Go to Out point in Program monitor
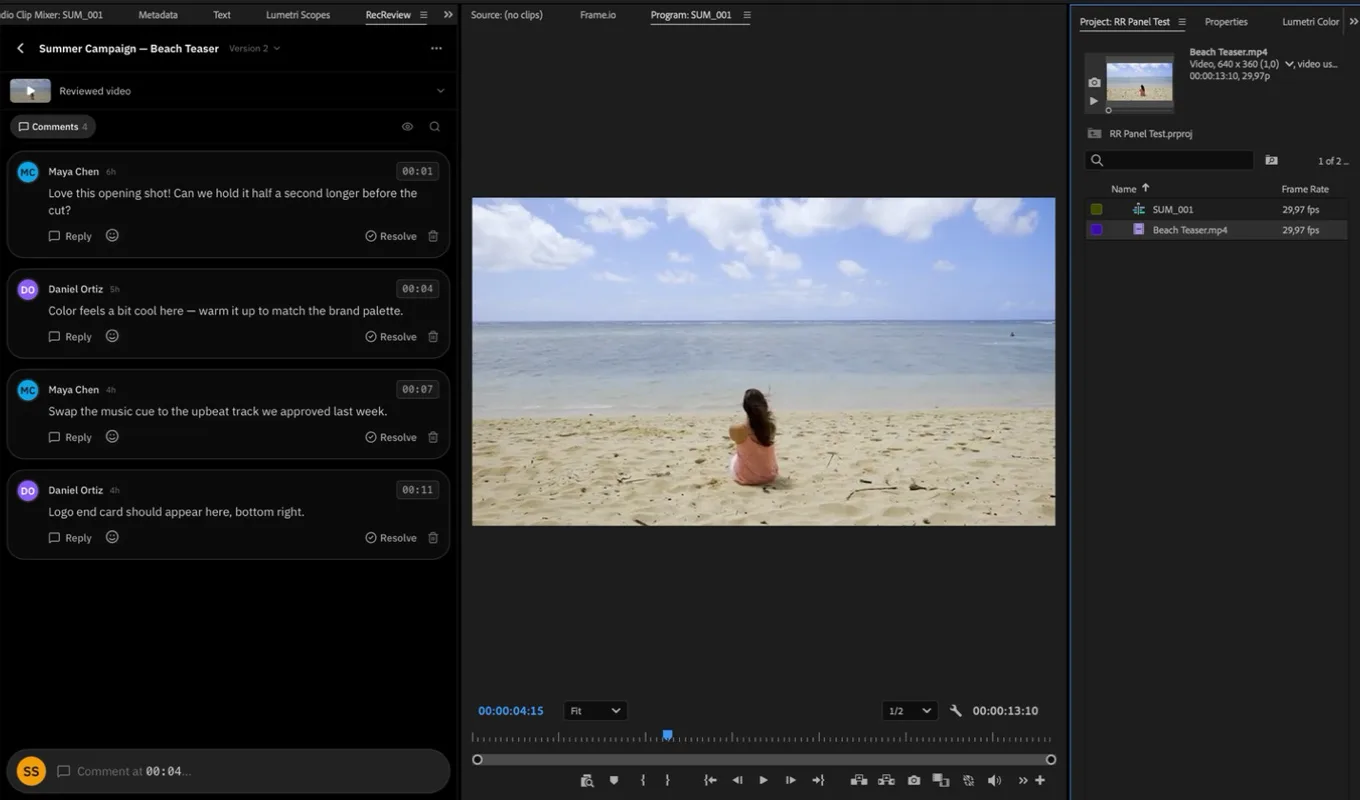The width and height of the screenshot is (1360, 800). tap(818, 780)
